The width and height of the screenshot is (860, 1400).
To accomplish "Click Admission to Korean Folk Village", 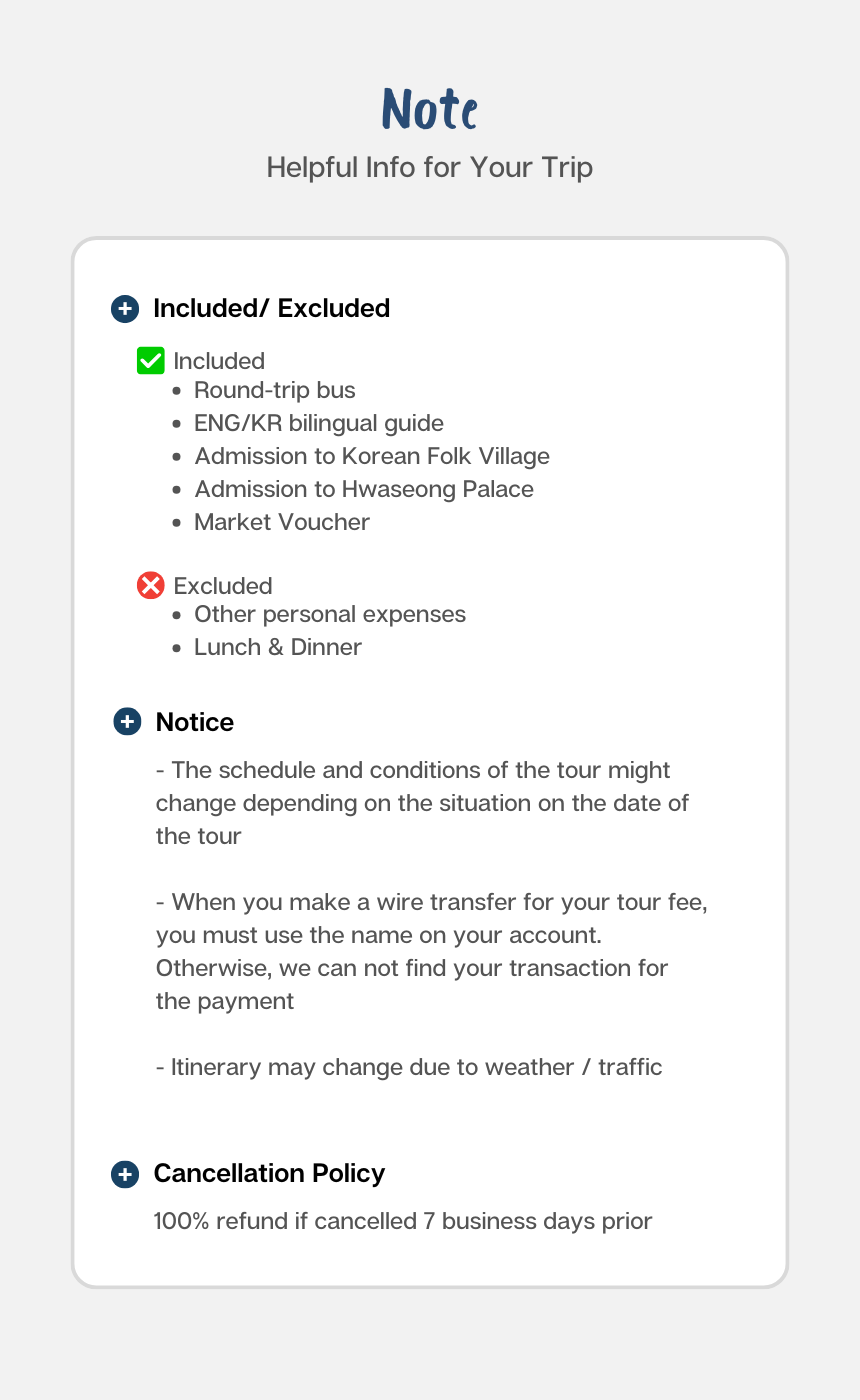I will click(372, 456).
